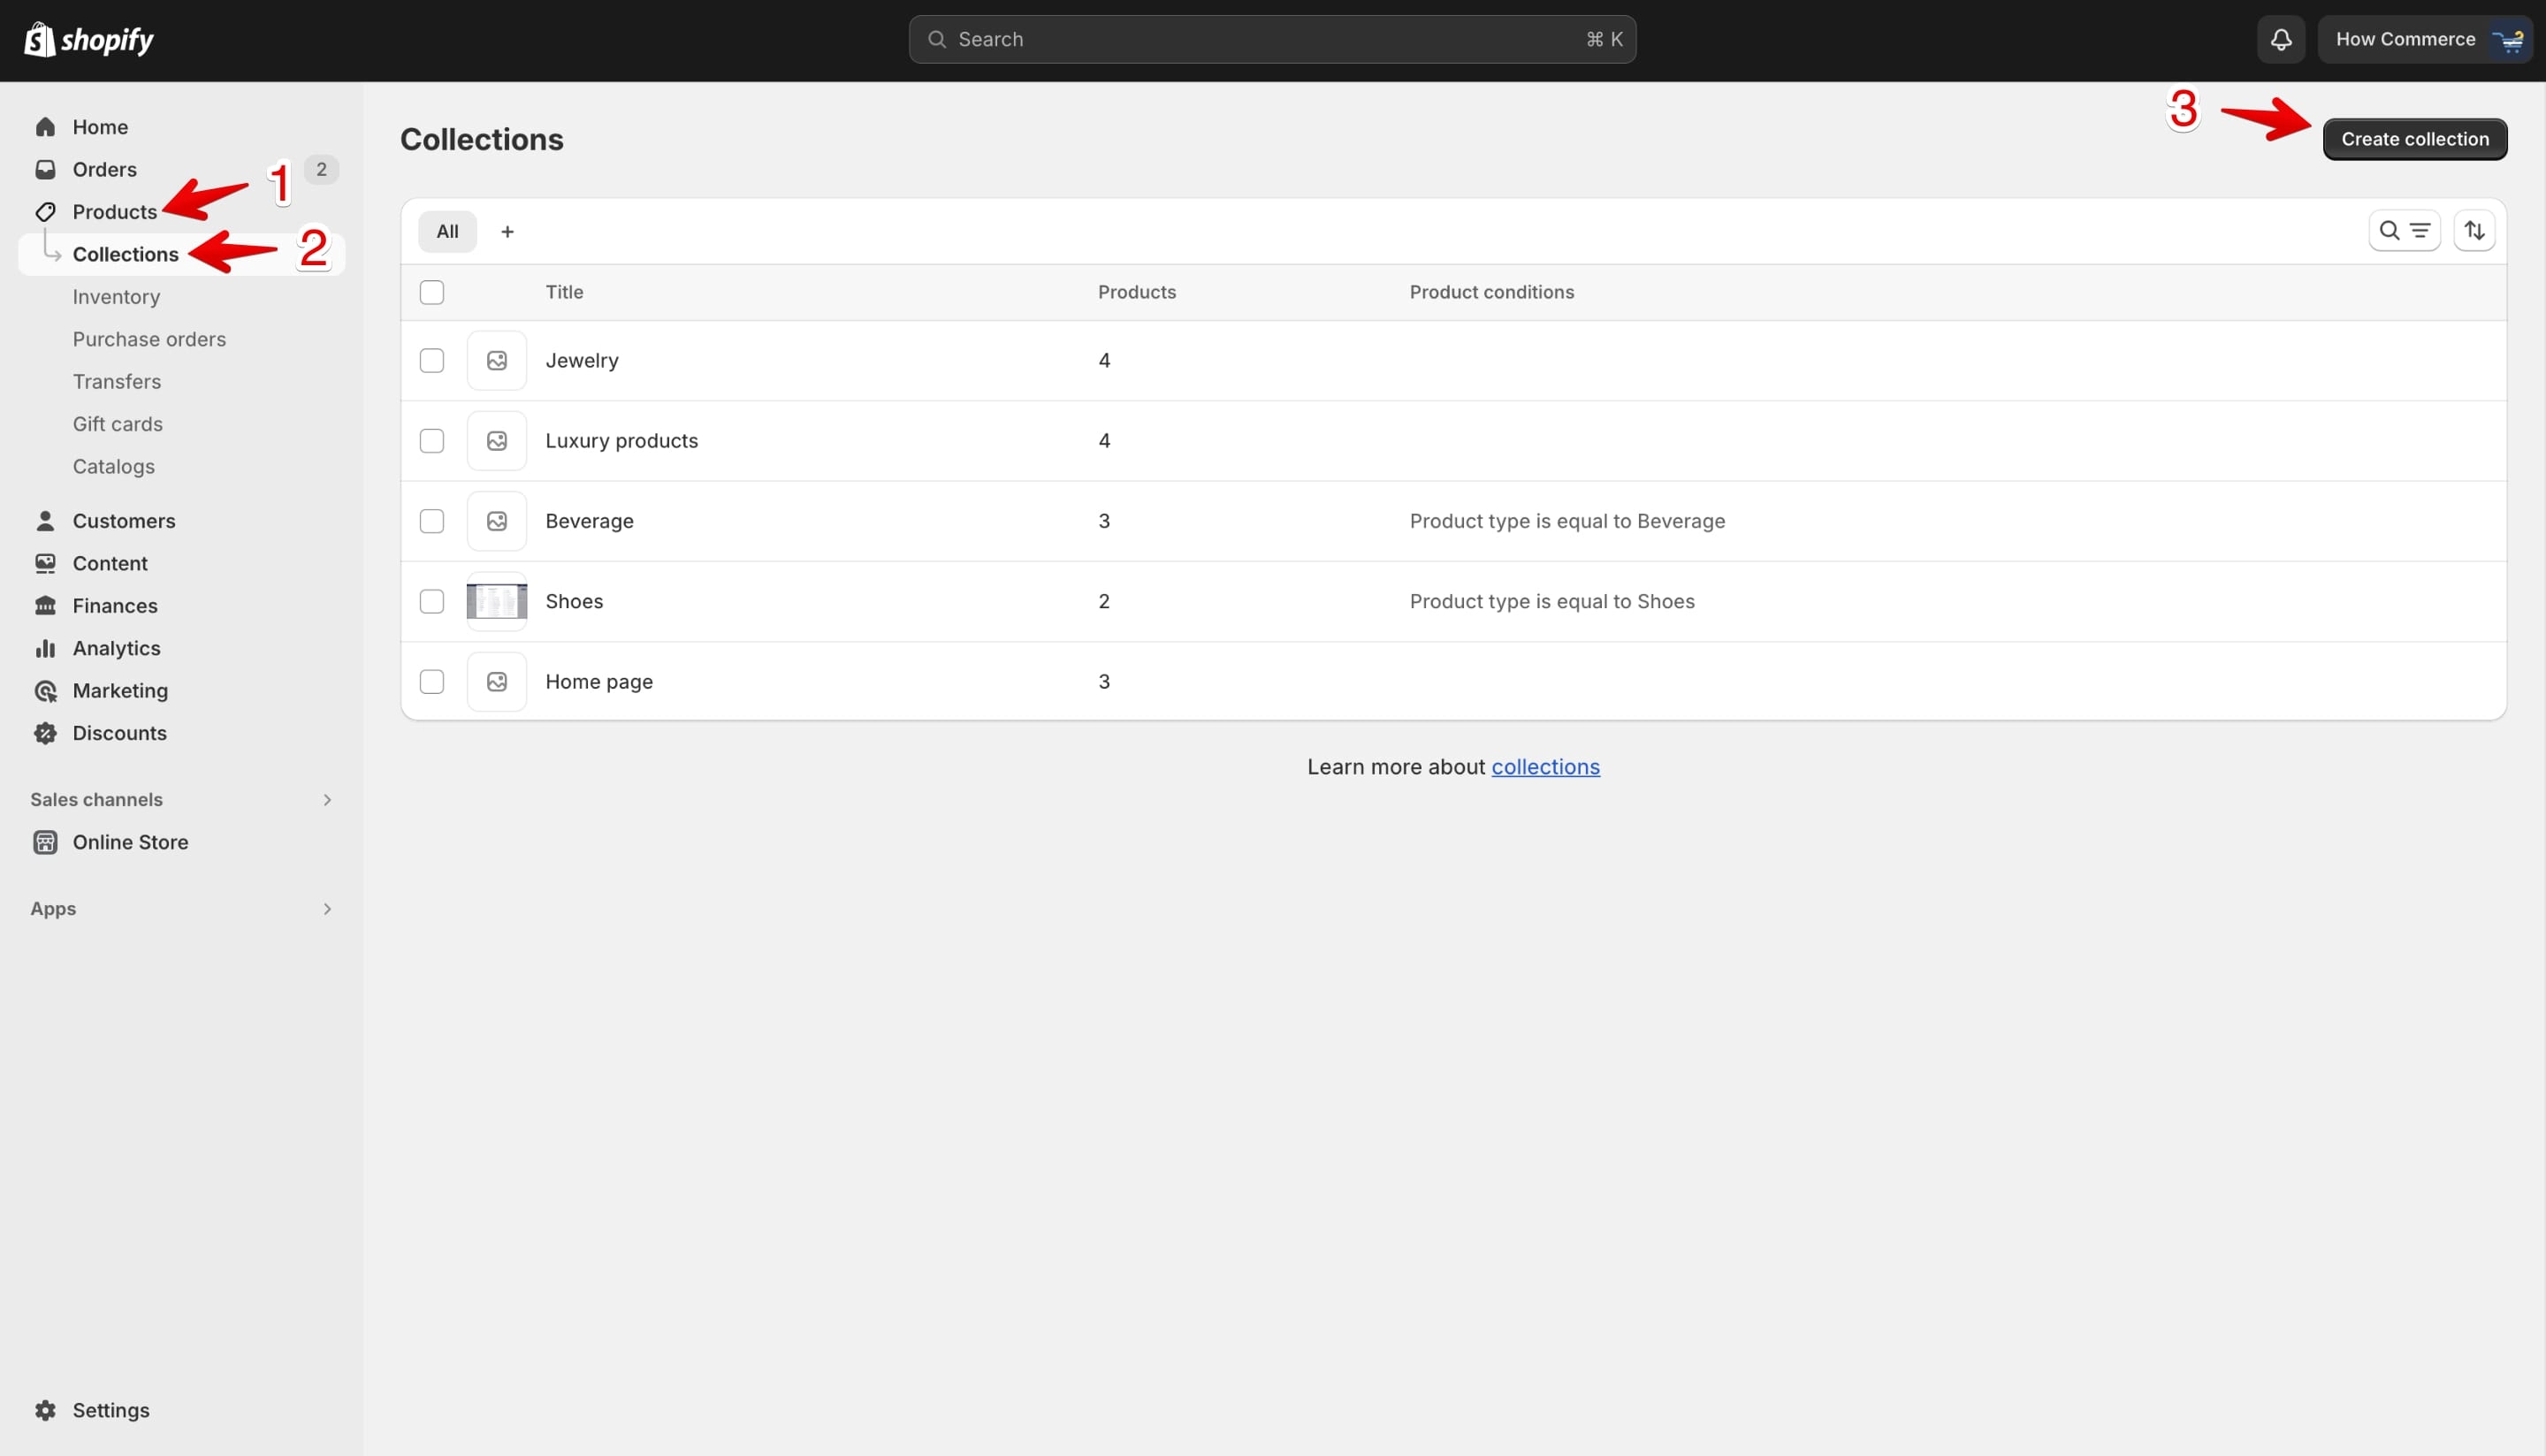Click the Luxury products image placeholder
The height and width of the screenshot is (1456, 2546).
pos(497,441)
